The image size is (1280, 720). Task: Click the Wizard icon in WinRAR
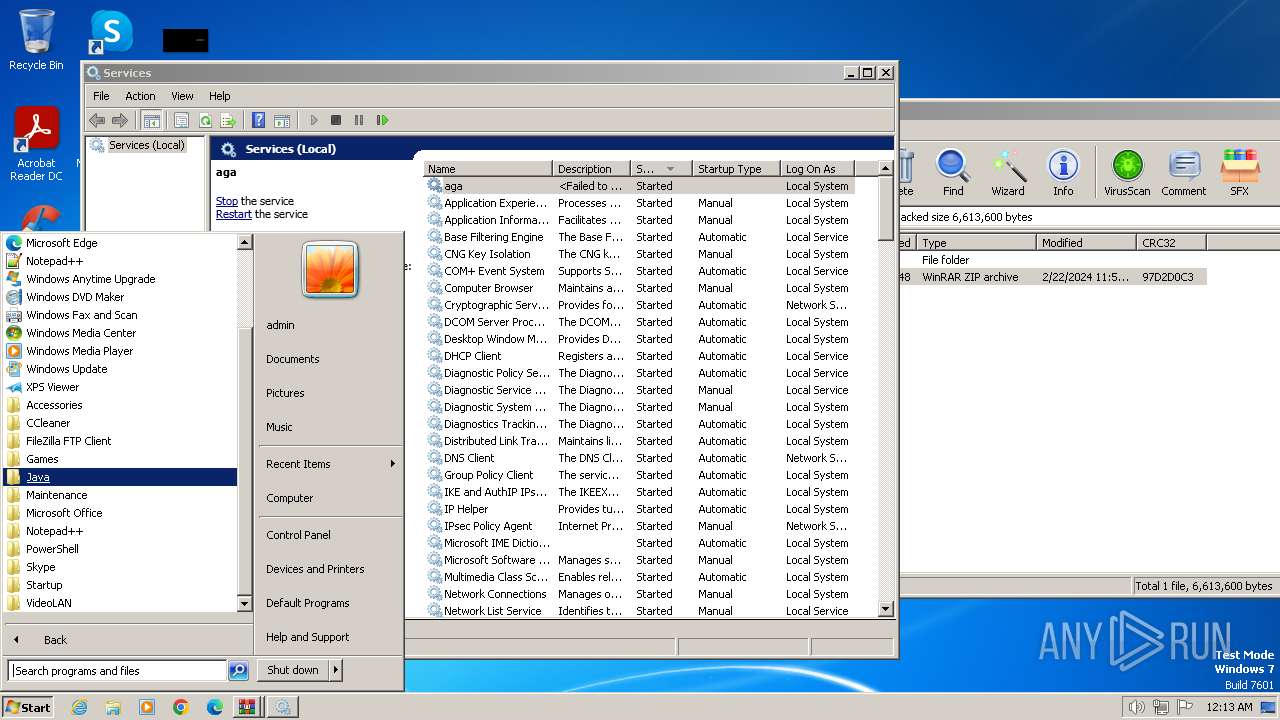1008,173
